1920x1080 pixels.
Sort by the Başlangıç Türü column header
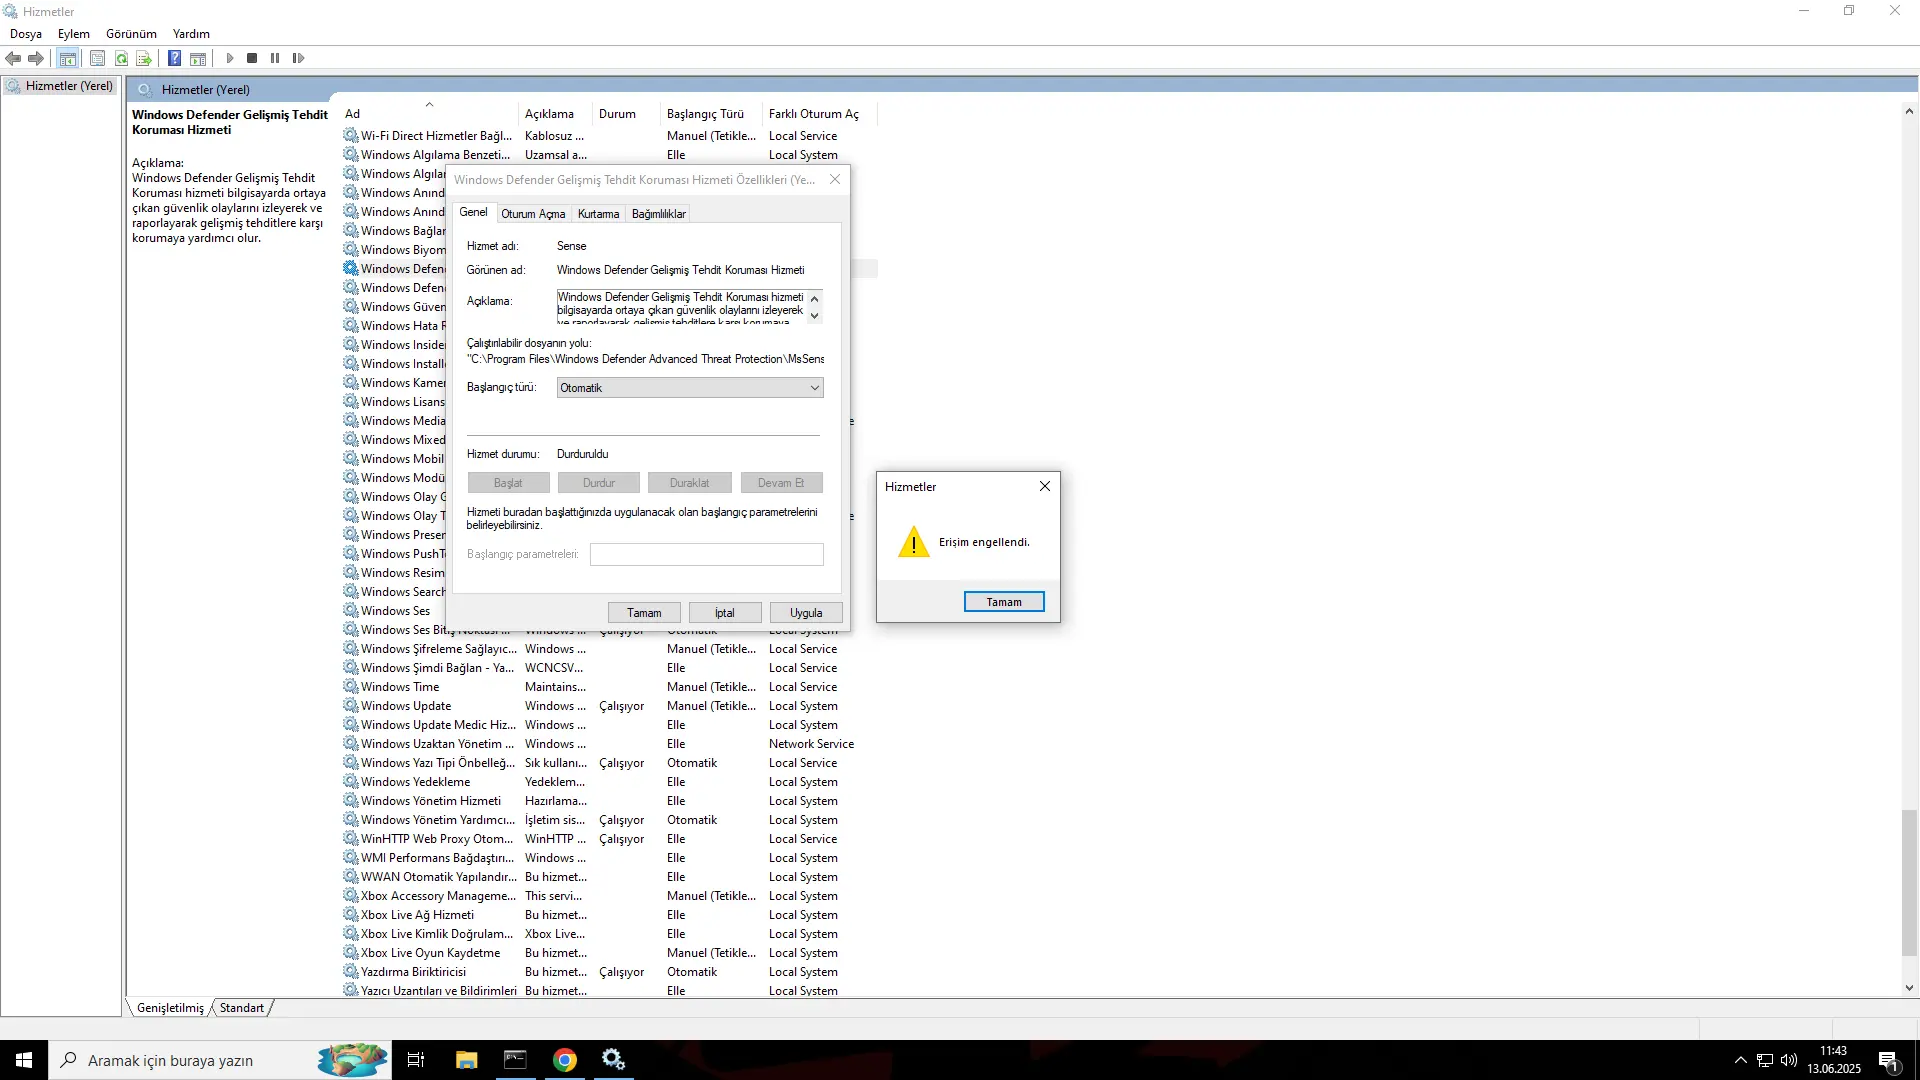(711, 114)
